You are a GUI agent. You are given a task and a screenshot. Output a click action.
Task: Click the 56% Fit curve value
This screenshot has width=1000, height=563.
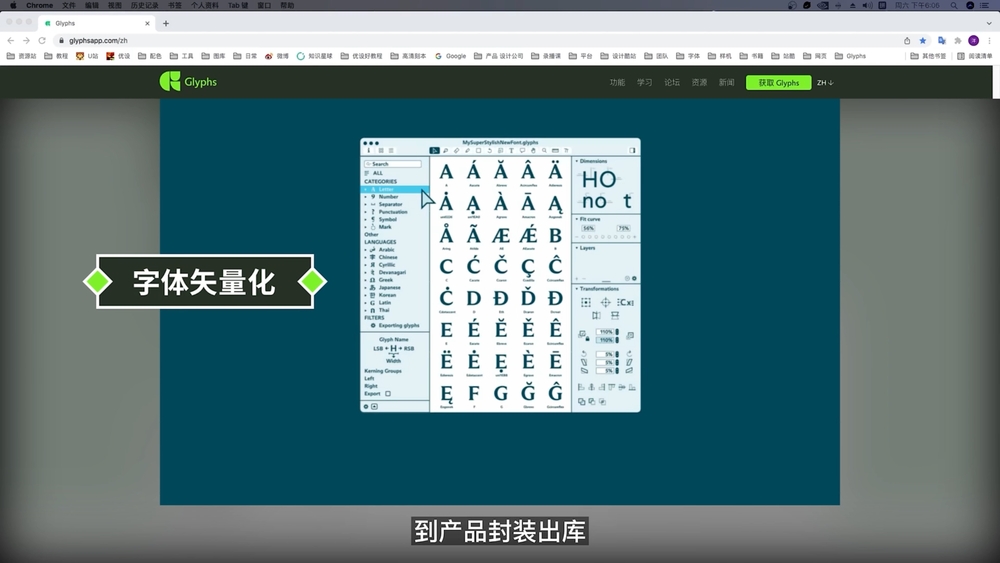pyautogui.click(x=588, y=228)
